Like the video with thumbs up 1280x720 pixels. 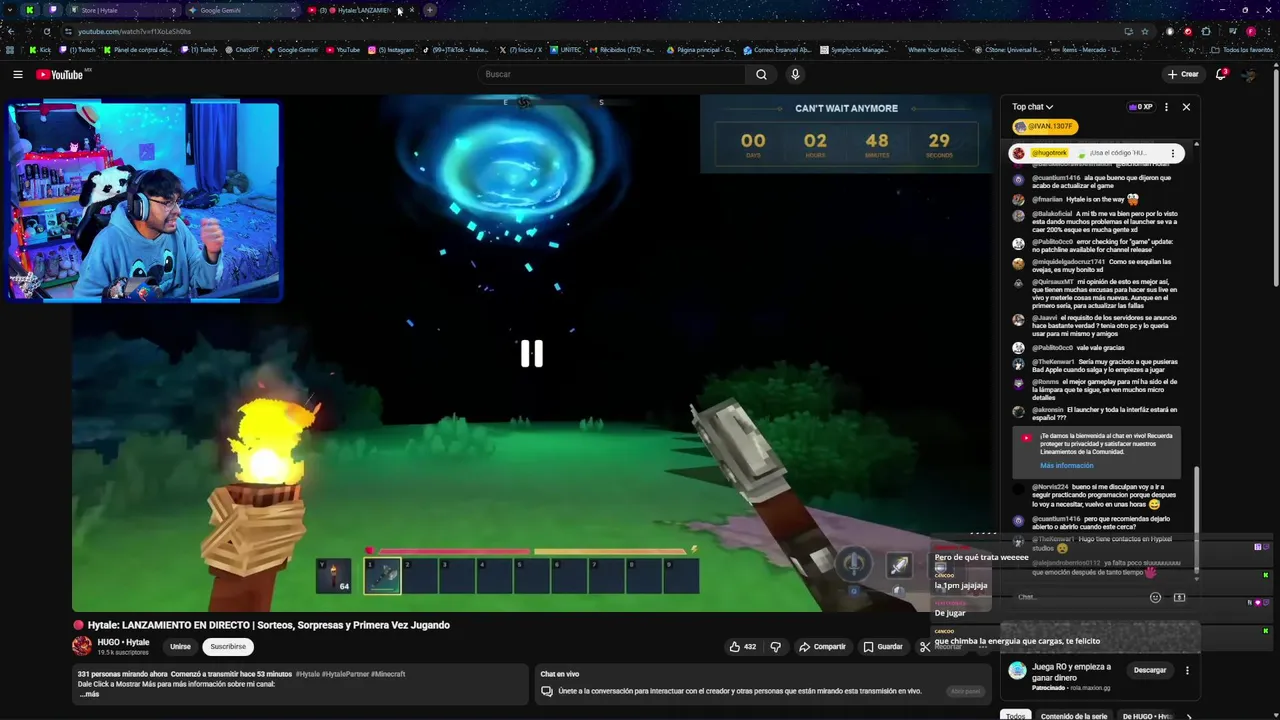(741, 647)
